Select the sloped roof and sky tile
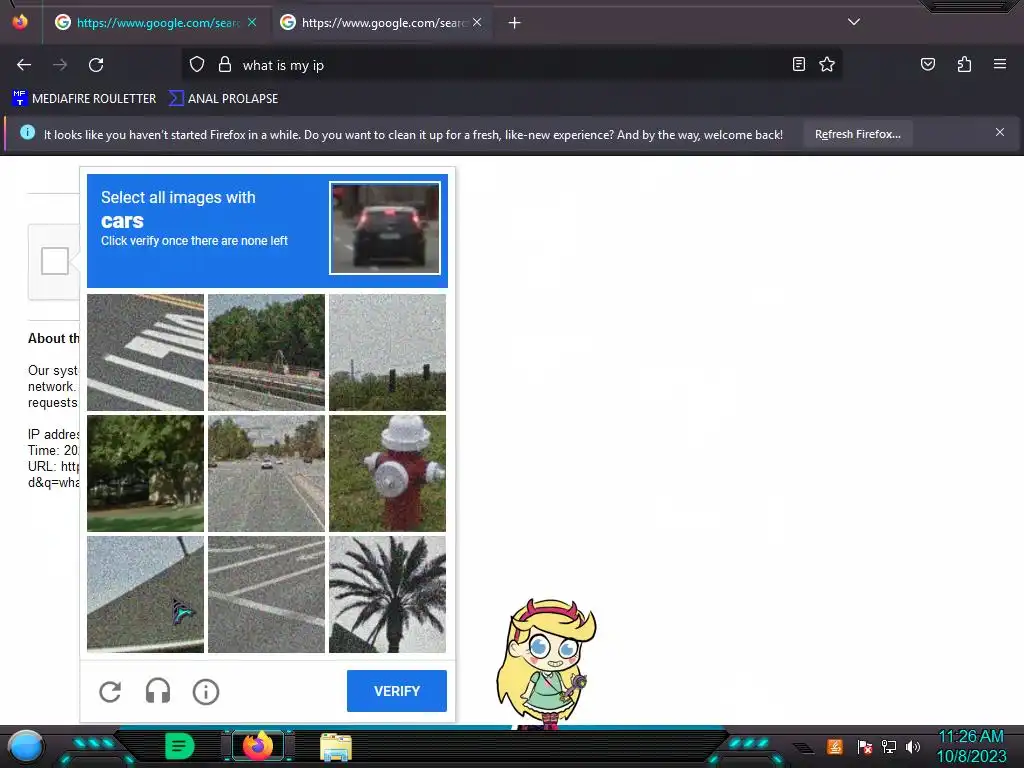 tap(145, 594)
